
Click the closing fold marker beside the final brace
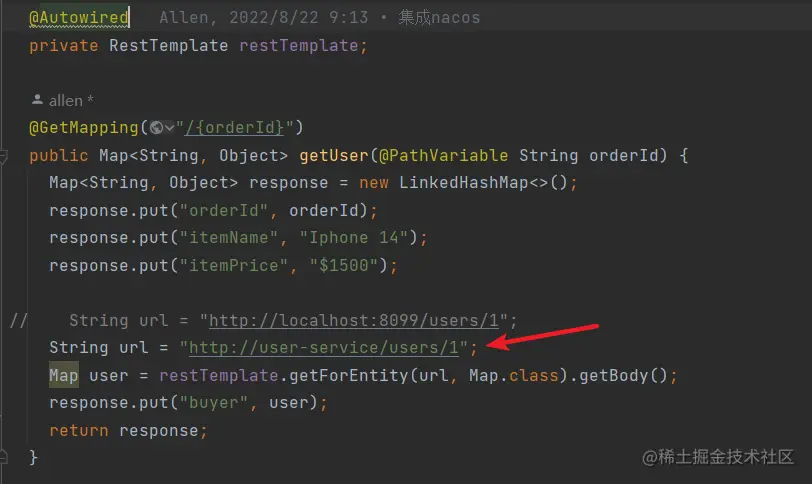pos(3,457)
